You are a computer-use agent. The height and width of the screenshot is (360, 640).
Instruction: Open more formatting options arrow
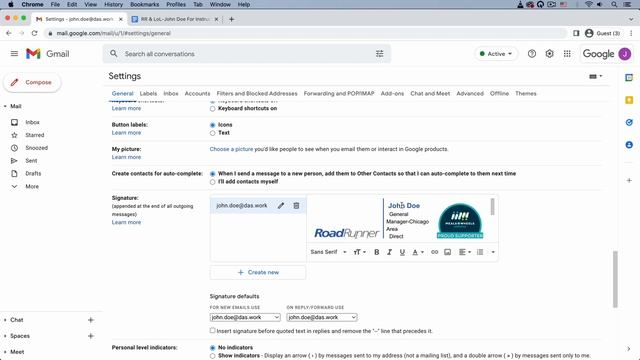(x=493, y=252)
